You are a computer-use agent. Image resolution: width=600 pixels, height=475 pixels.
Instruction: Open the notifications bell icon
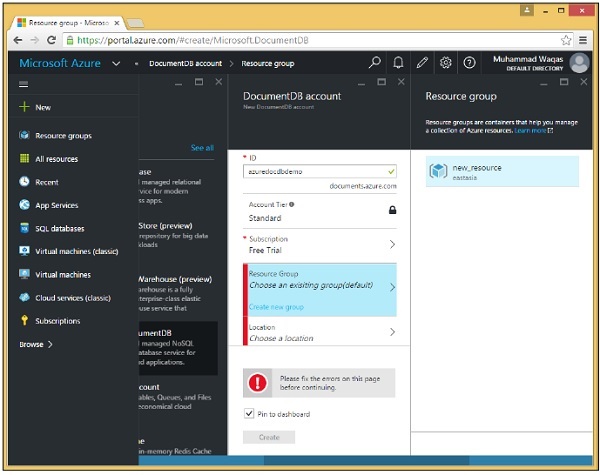(398, 63)
